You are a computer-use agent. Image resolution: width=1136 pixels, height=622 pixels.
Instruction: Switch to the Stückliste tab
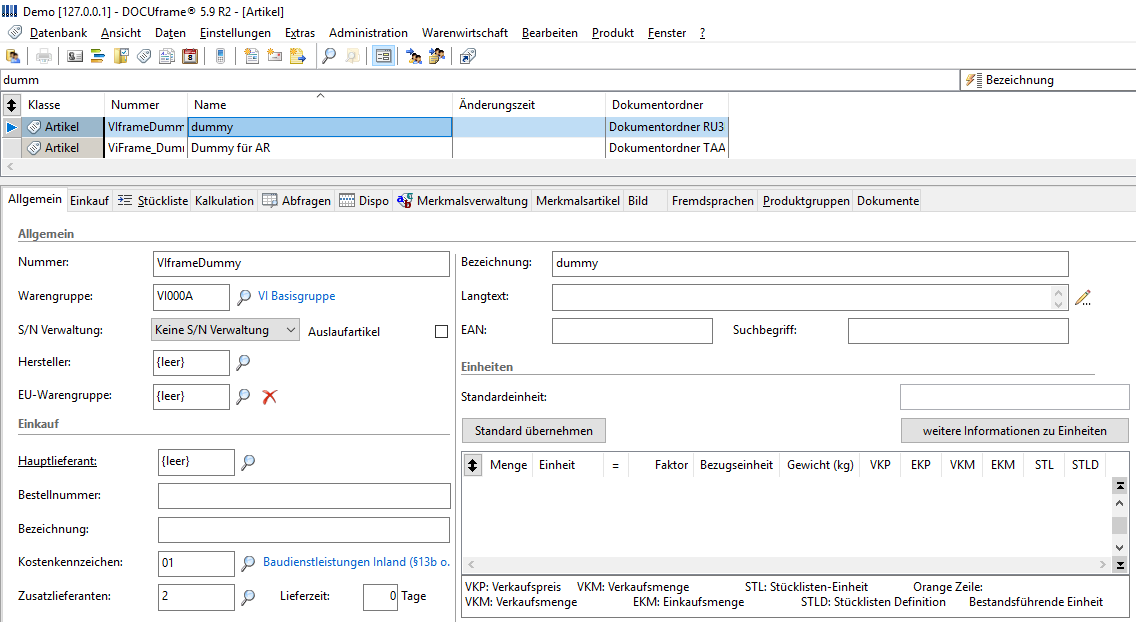pos(152,201)
